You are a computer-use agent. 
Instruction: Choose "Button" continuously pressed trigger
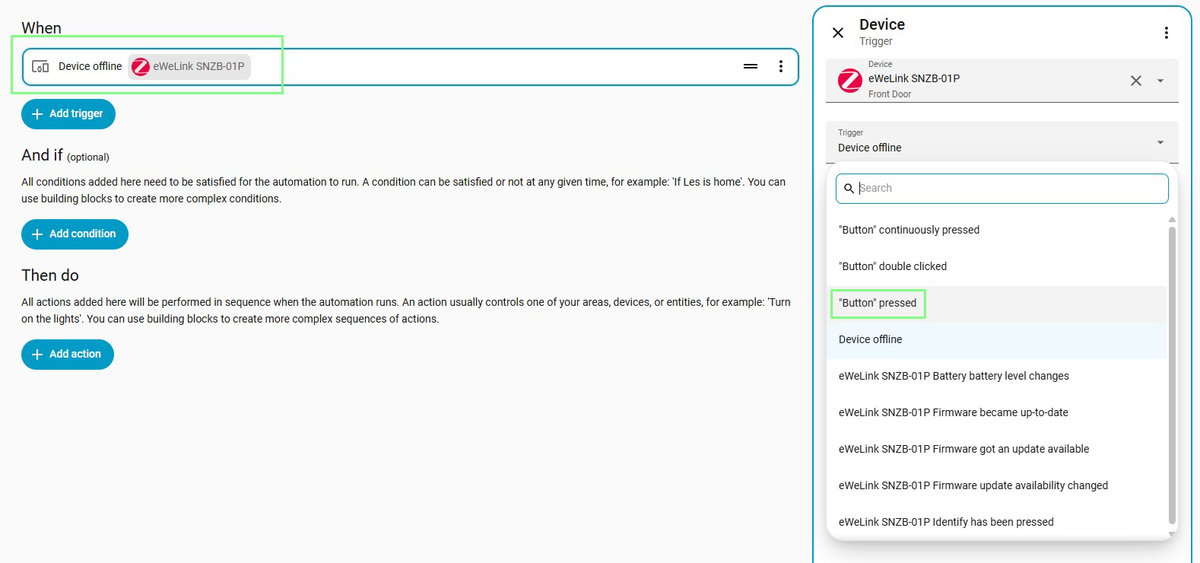pyautogui.click(x=997, y=230)
